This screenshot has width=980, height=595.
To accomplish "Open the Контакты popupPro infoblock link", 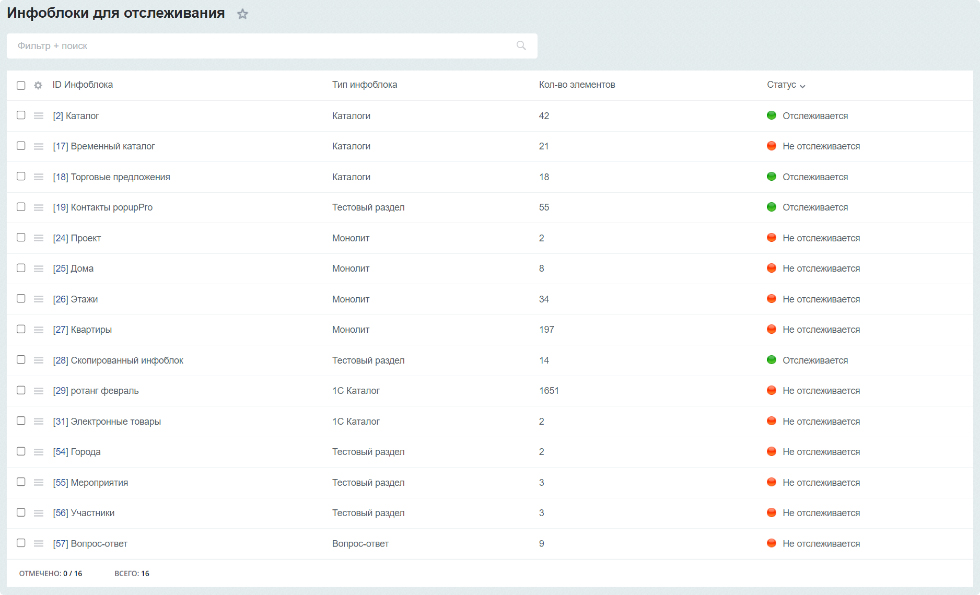I will [x=102, y=207].
